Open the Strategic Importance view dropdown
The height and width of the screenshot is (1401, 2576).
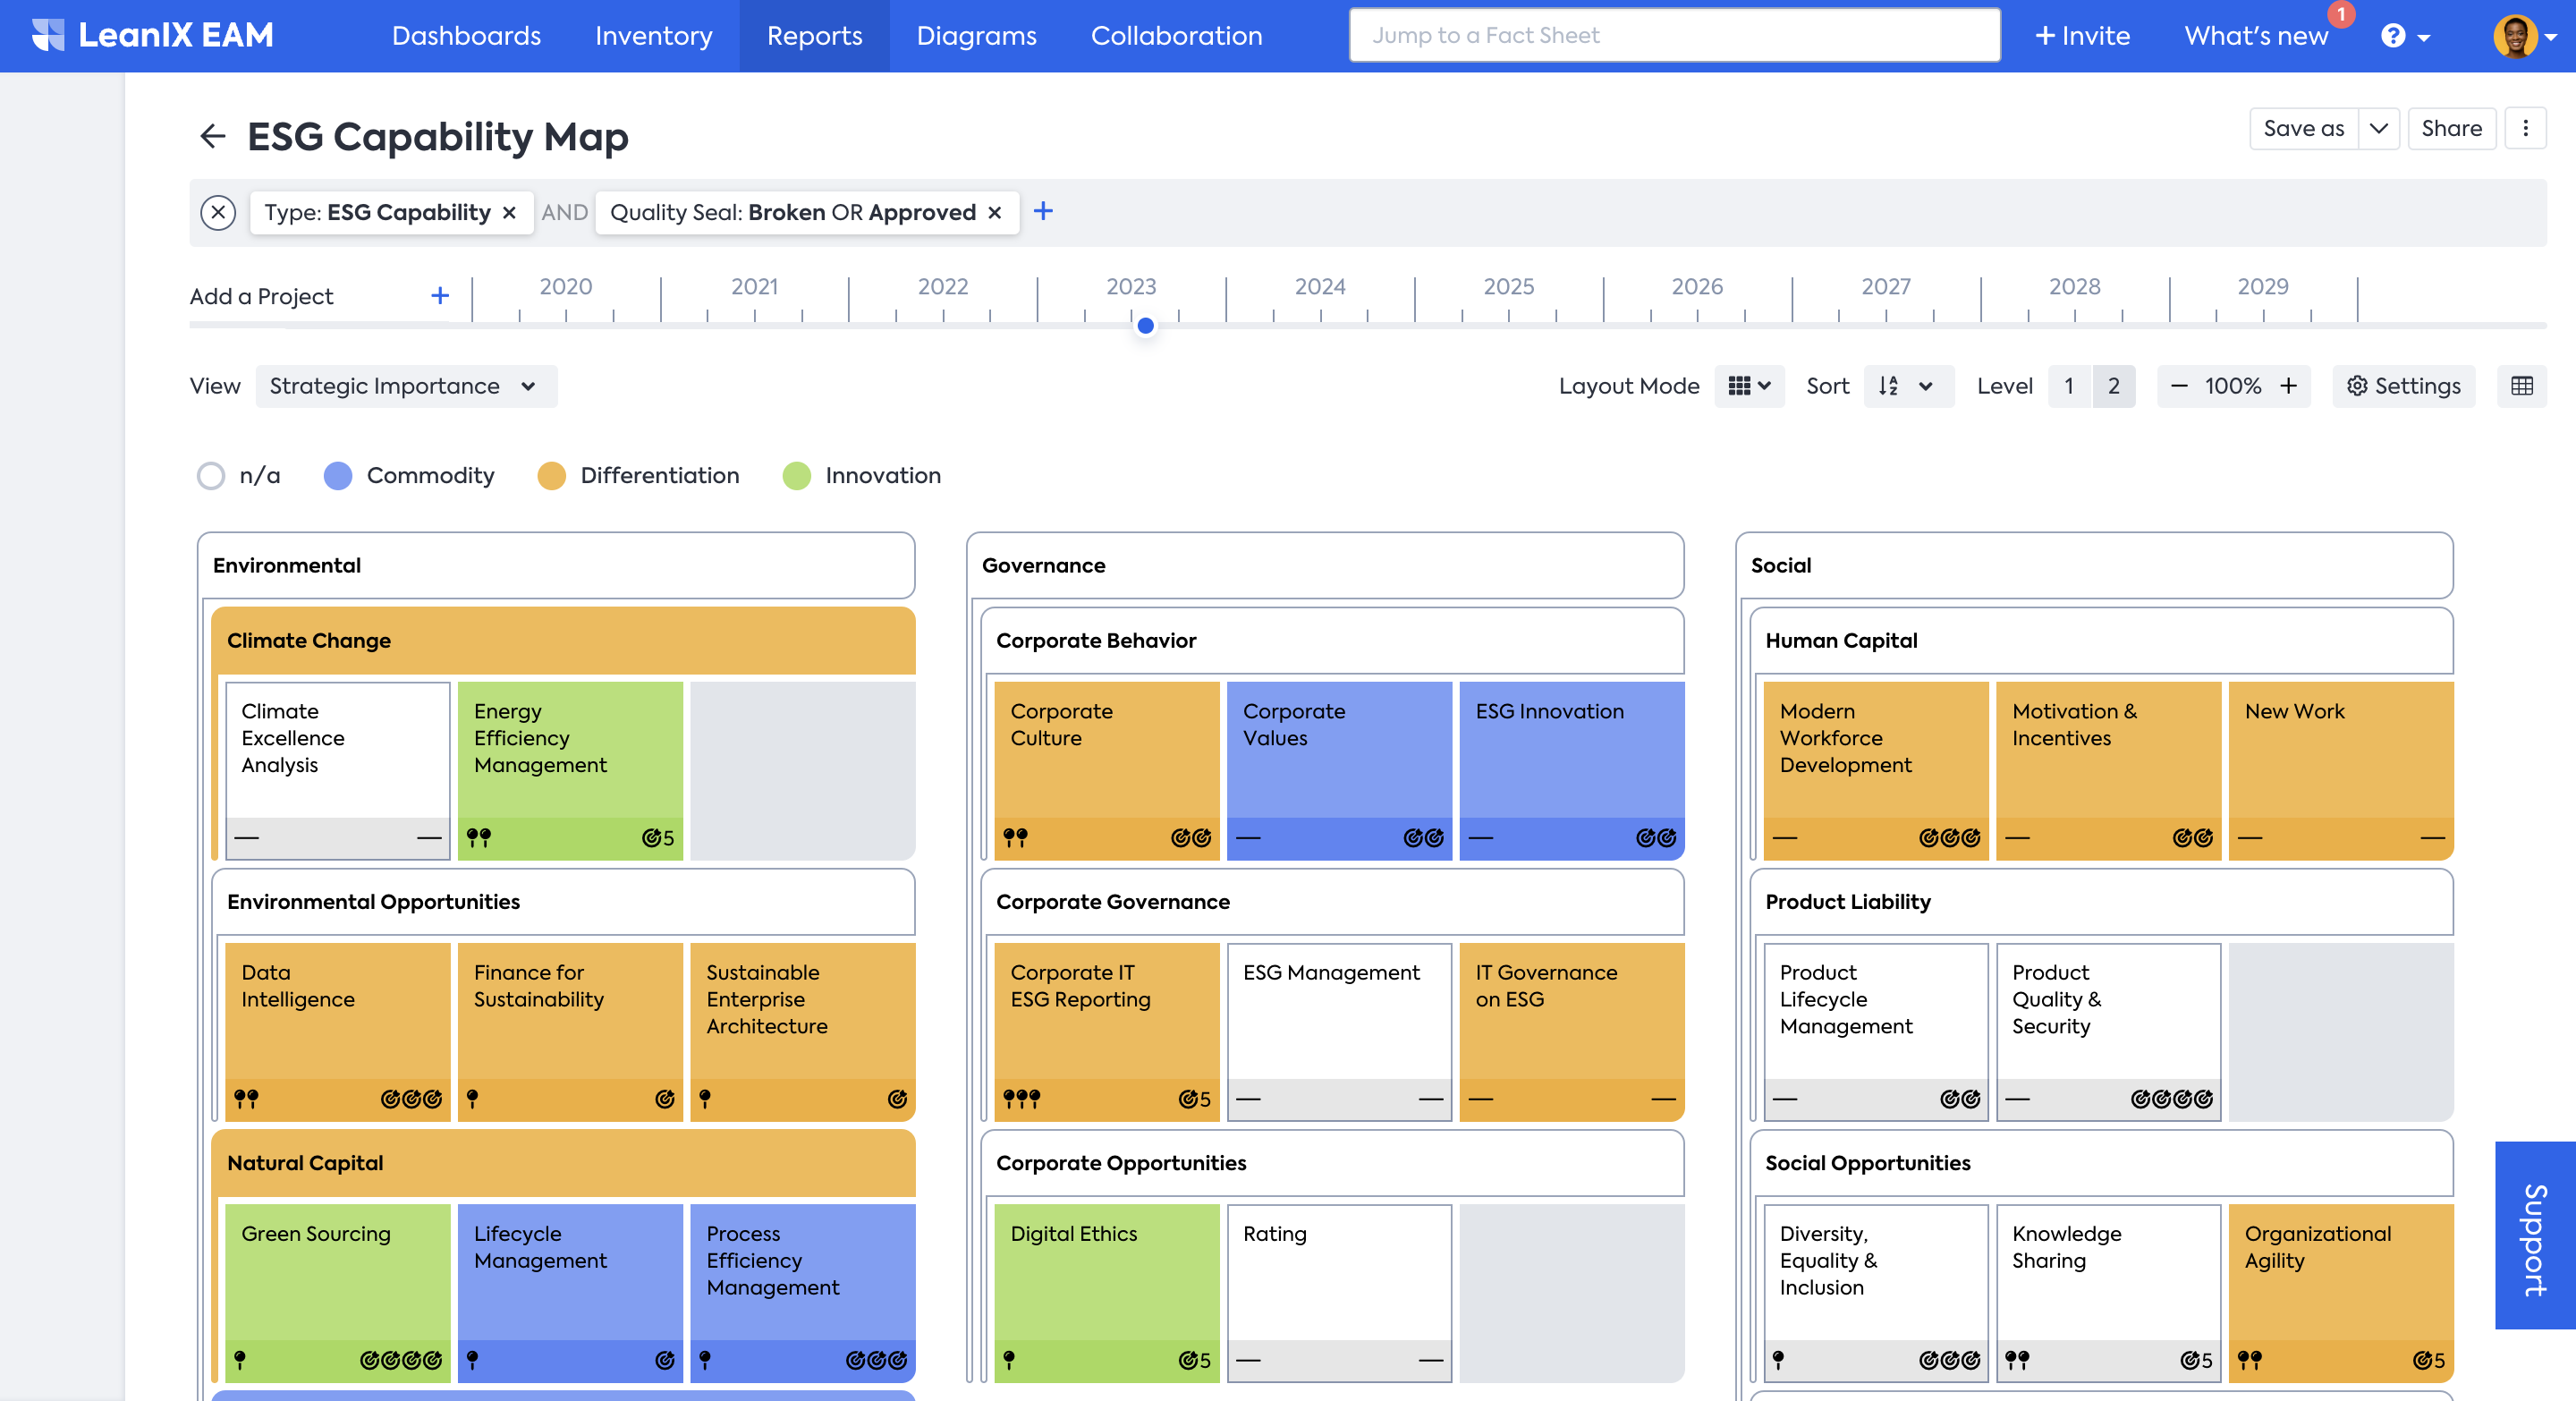(x=405, y=386)
